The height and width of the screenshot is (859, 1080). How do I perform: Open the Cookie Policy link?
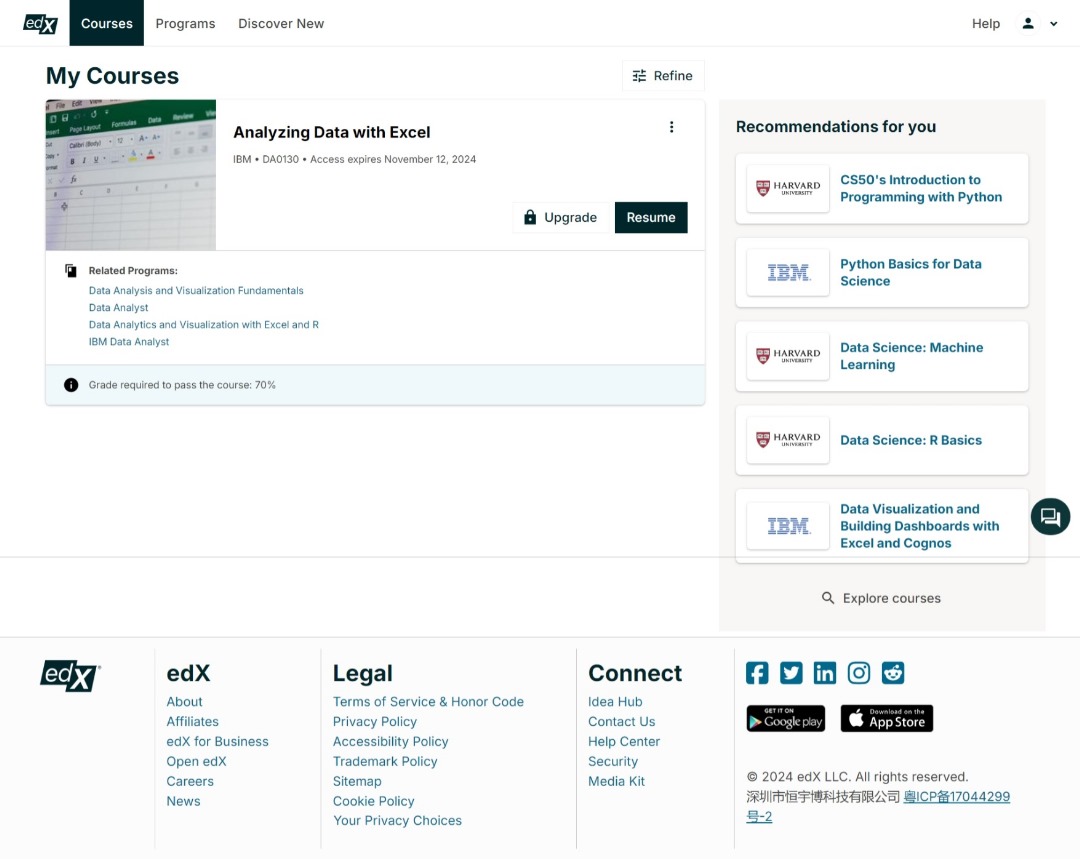tap(373, 801)
